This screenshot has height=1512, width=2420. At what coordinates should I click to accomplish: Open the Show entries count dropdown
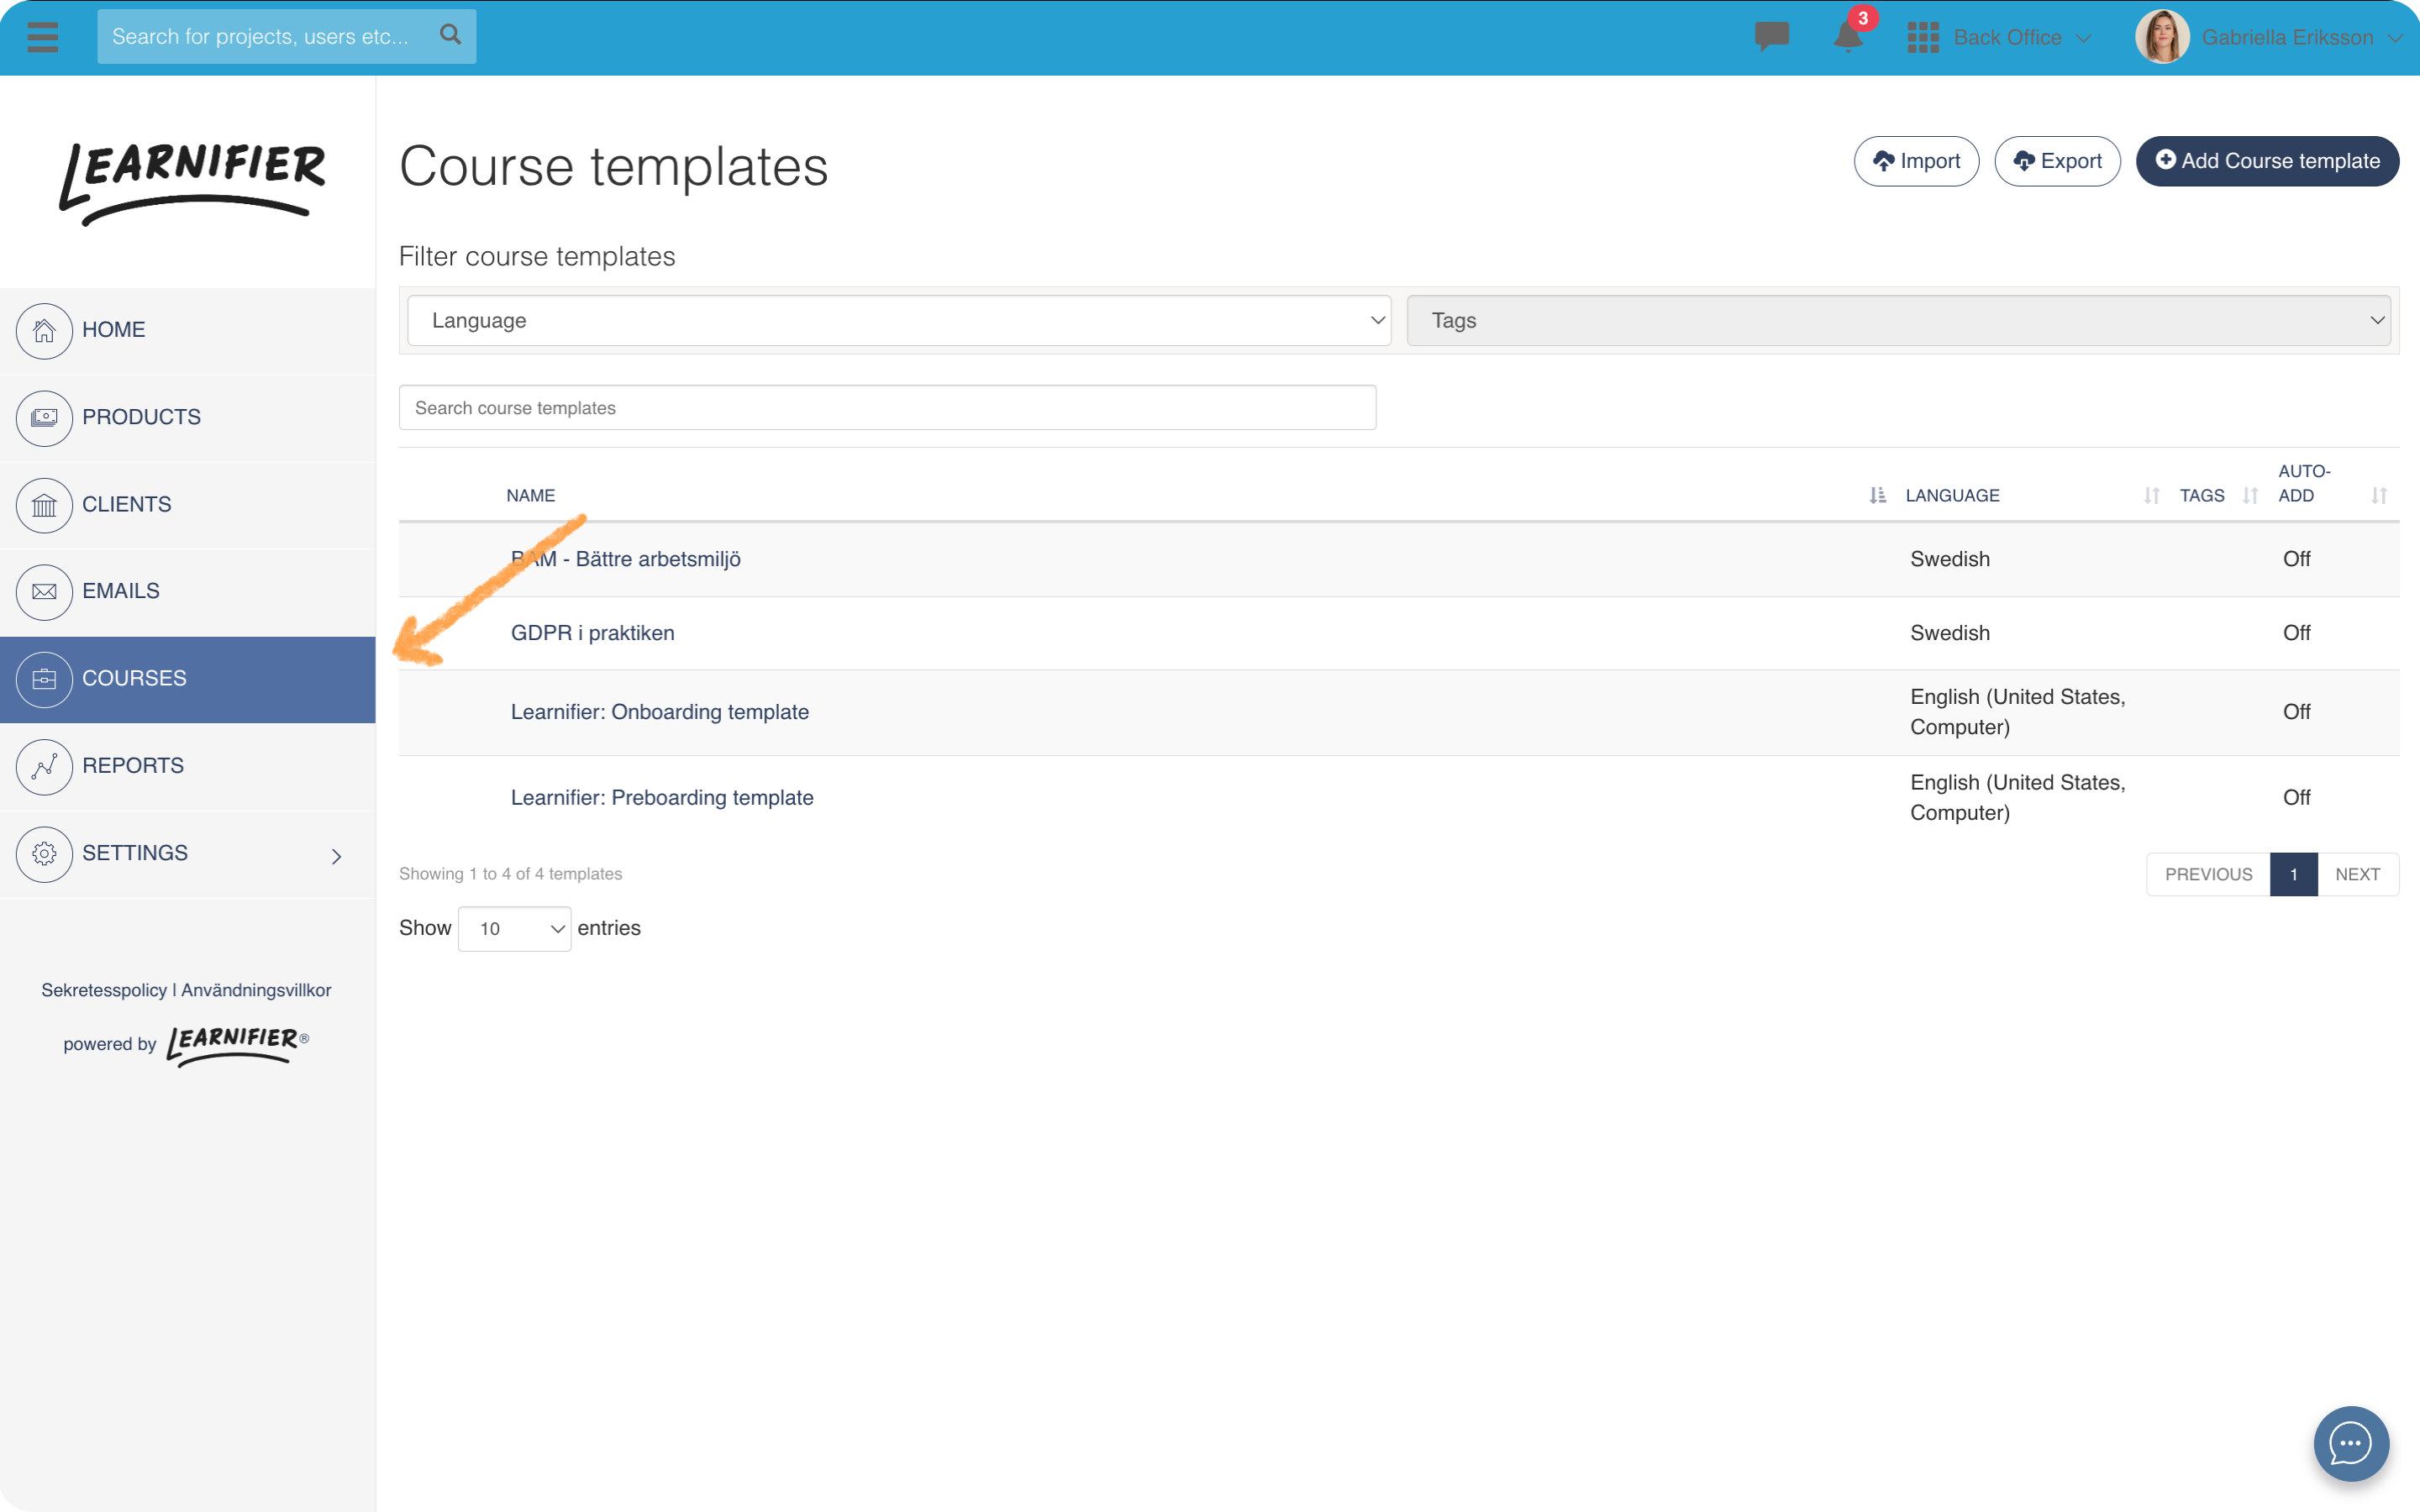coord(514,928)
